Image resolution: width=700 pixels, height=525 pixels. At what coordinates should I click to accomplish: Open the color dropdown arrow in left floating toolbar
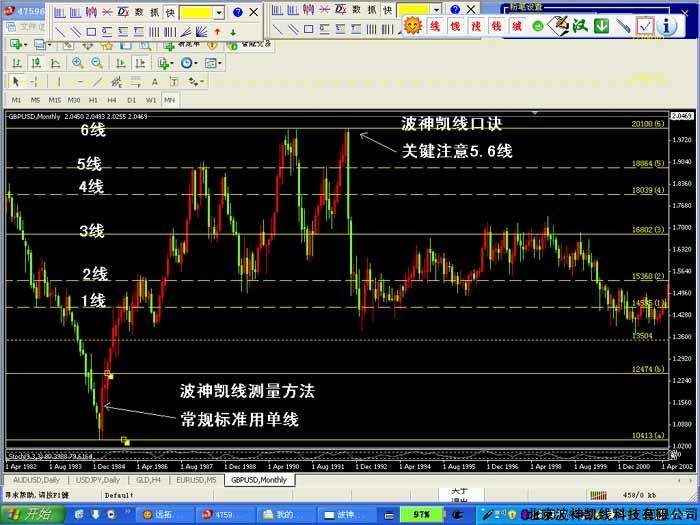(218, 12)
